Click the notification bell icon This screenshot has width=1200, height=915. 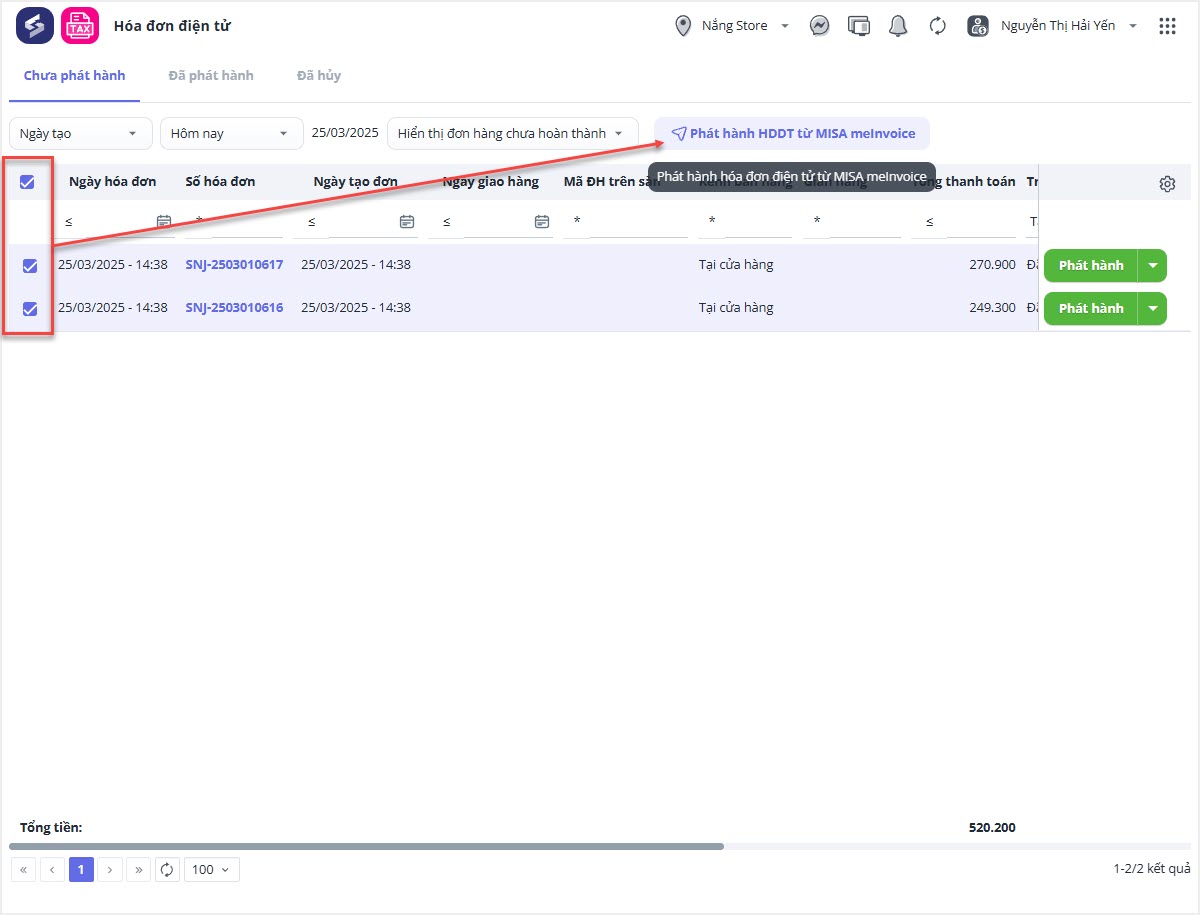[898, 26]
